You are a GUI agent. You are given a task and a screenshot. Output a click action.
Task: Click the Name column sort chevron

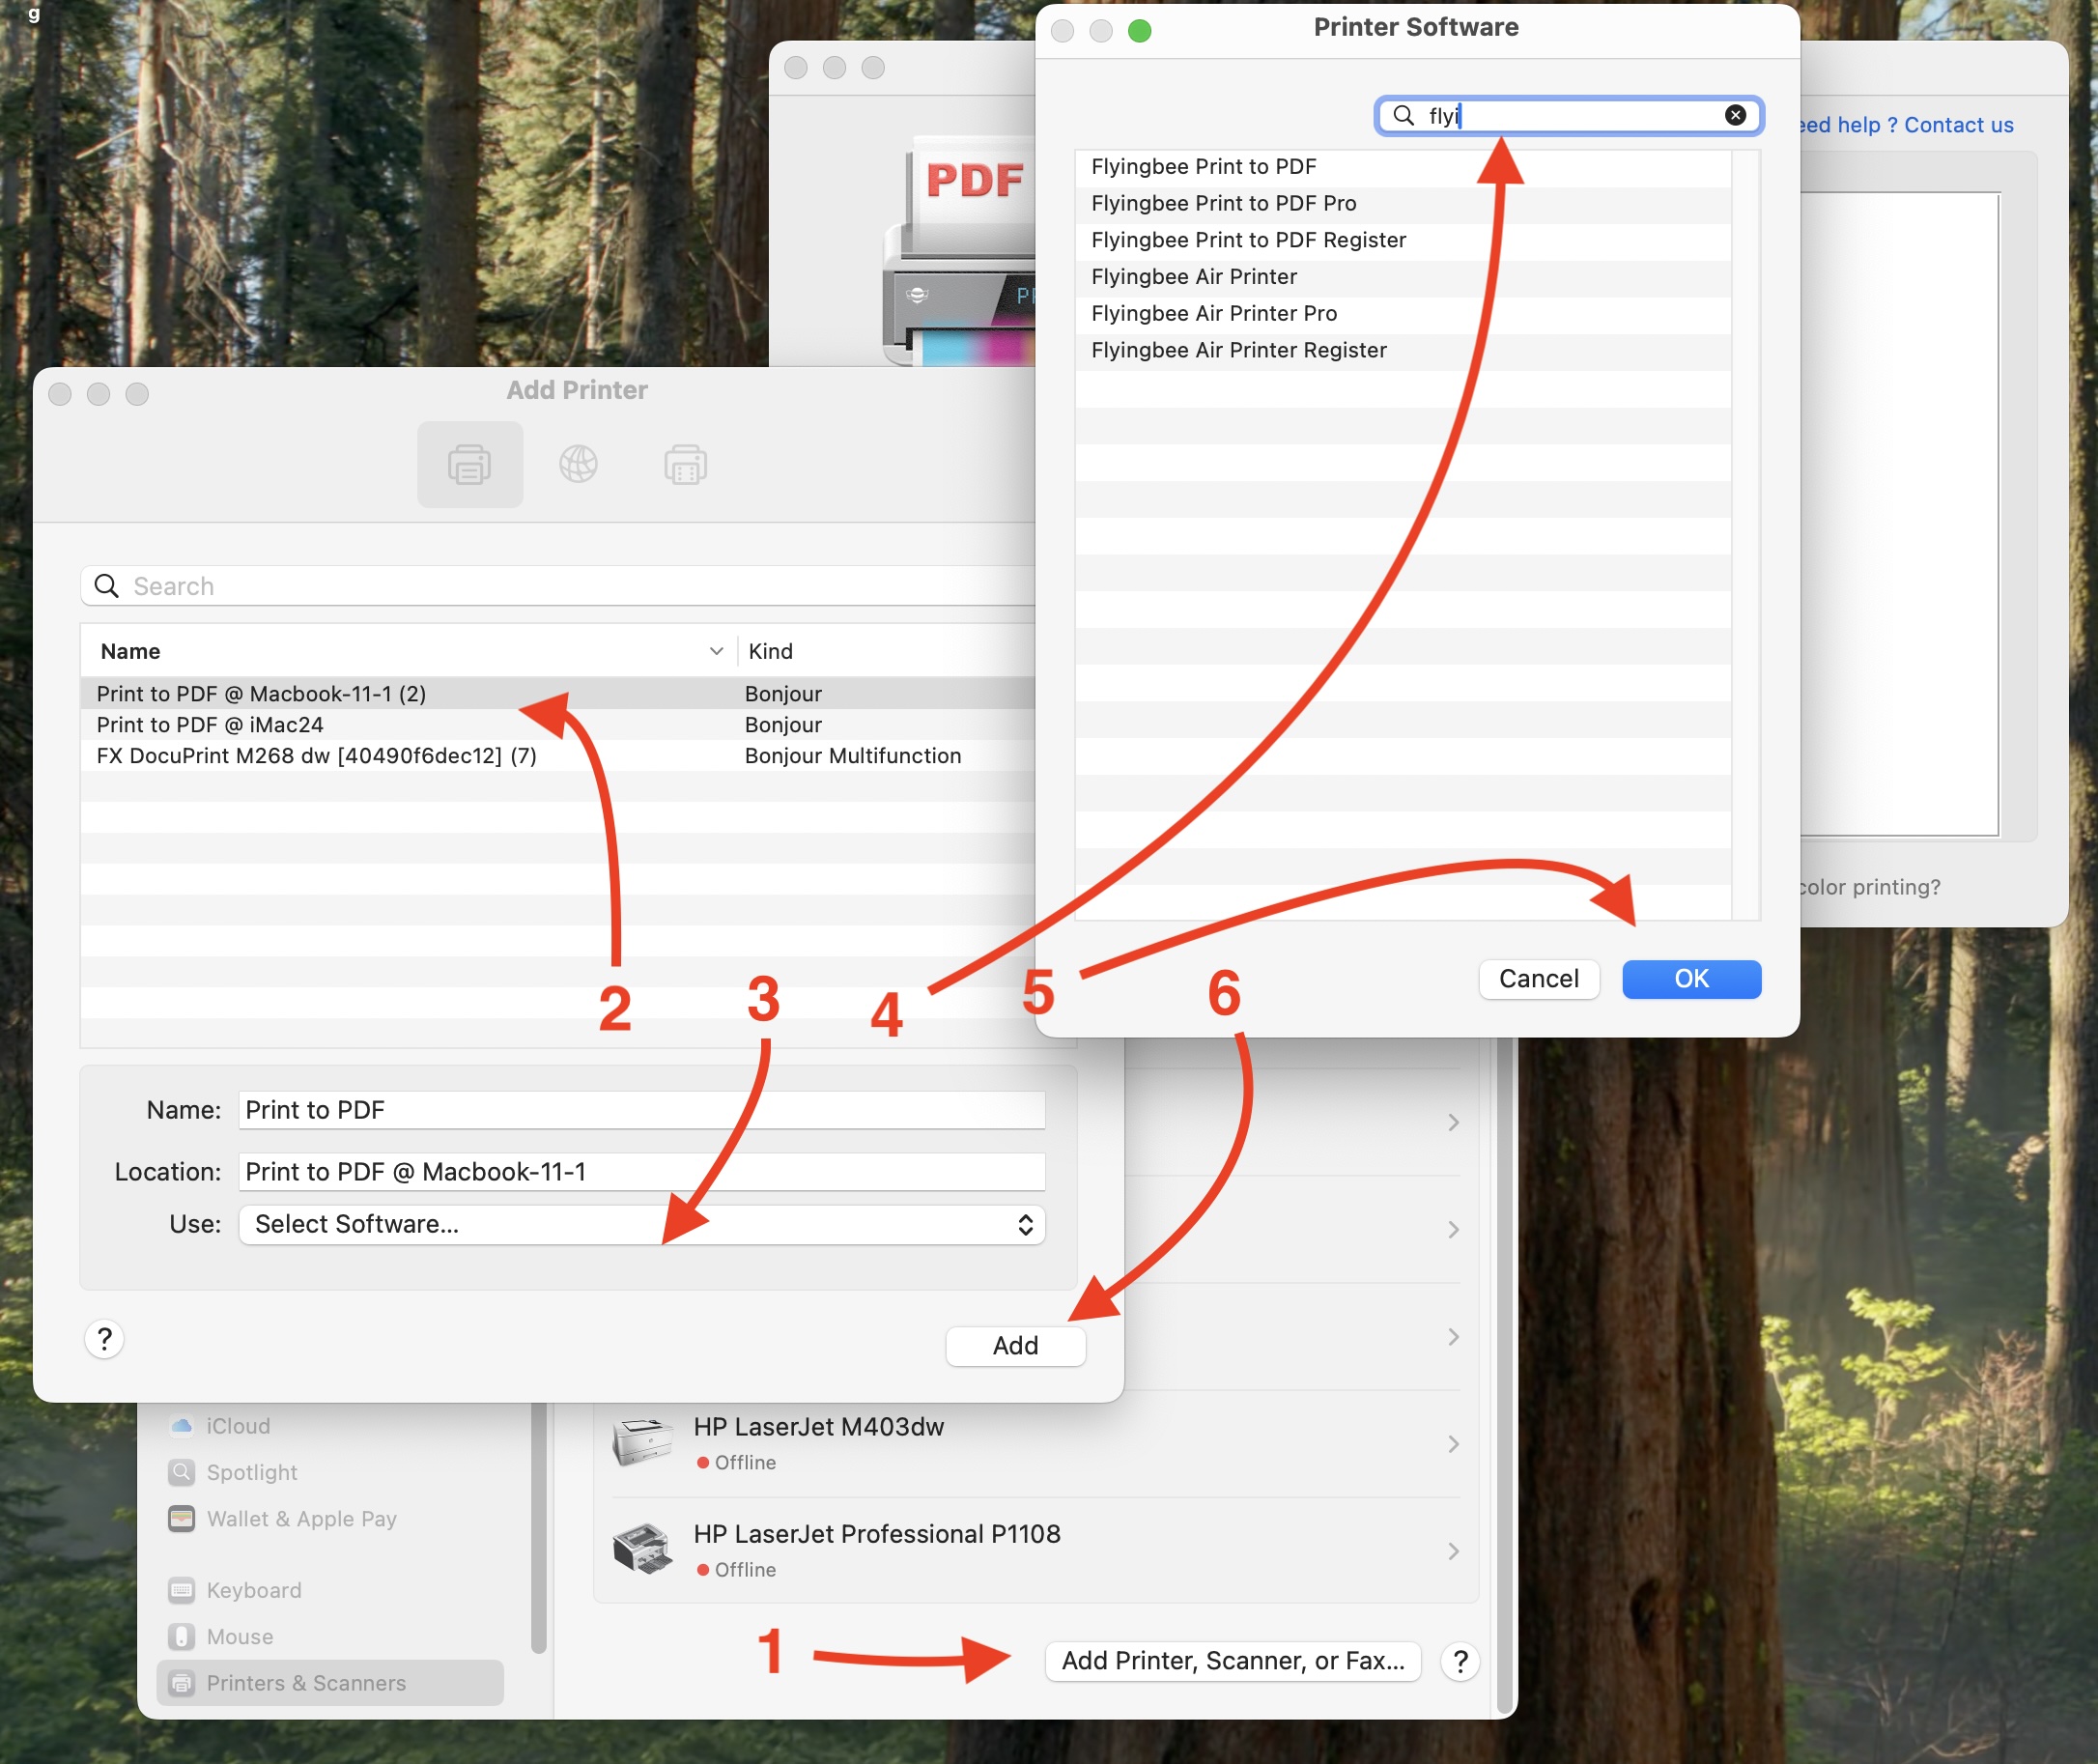pyautogui.click(x=716, y=651)
